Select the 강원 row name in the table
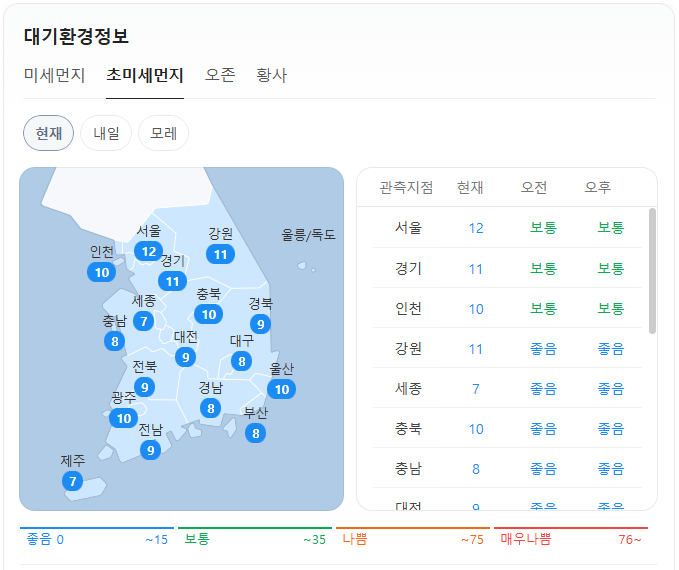 pyautogui.click(x=408, y=349)
